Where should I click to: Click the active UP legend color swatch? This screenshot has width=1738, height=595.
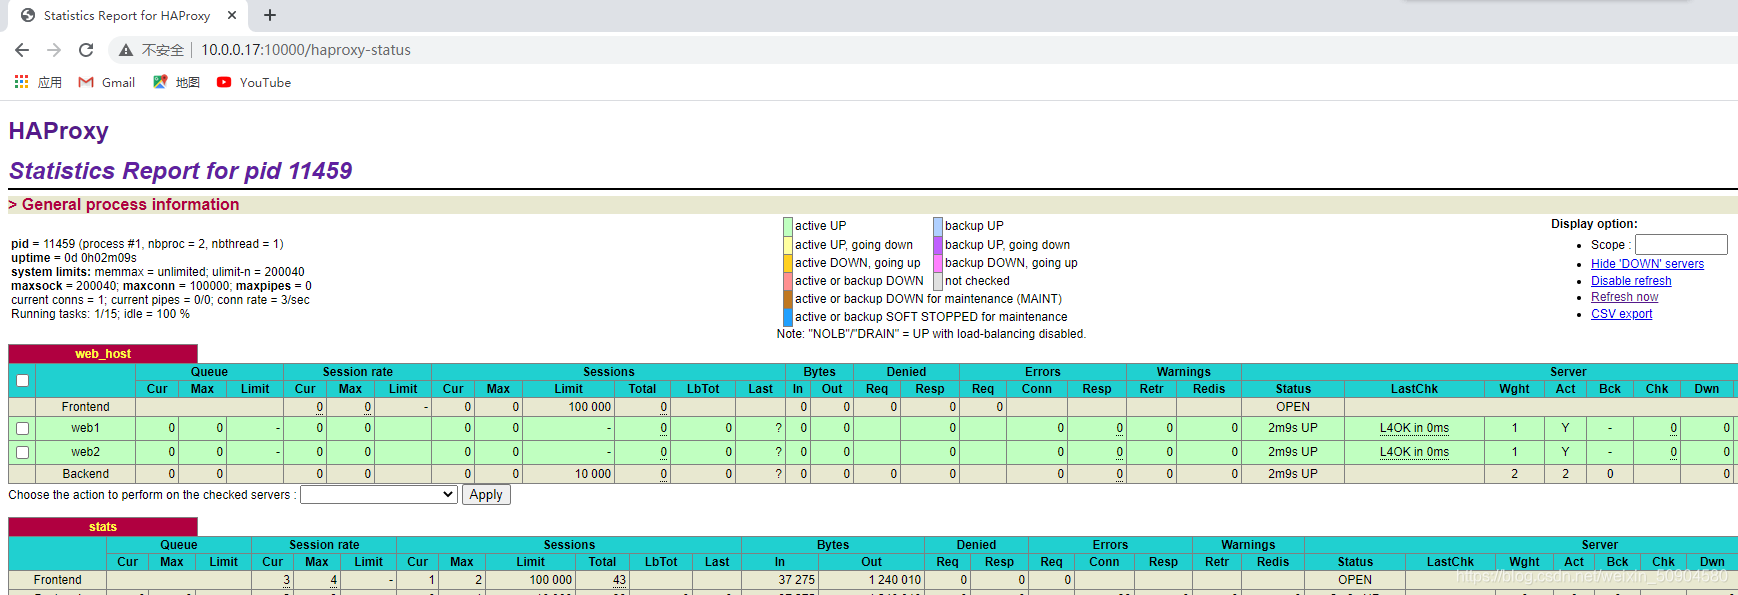788,226
